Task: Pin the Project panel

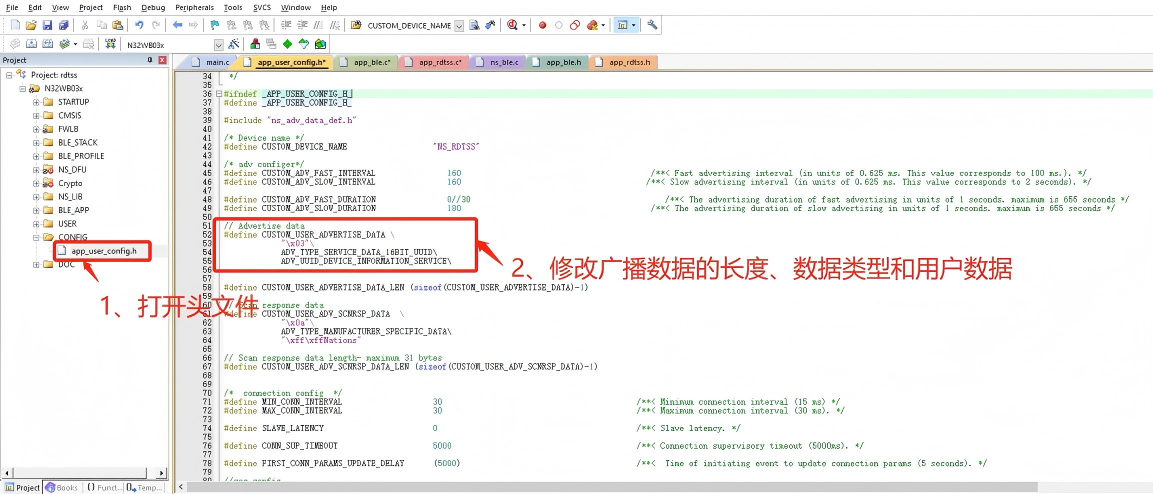Action: (150, 60)
